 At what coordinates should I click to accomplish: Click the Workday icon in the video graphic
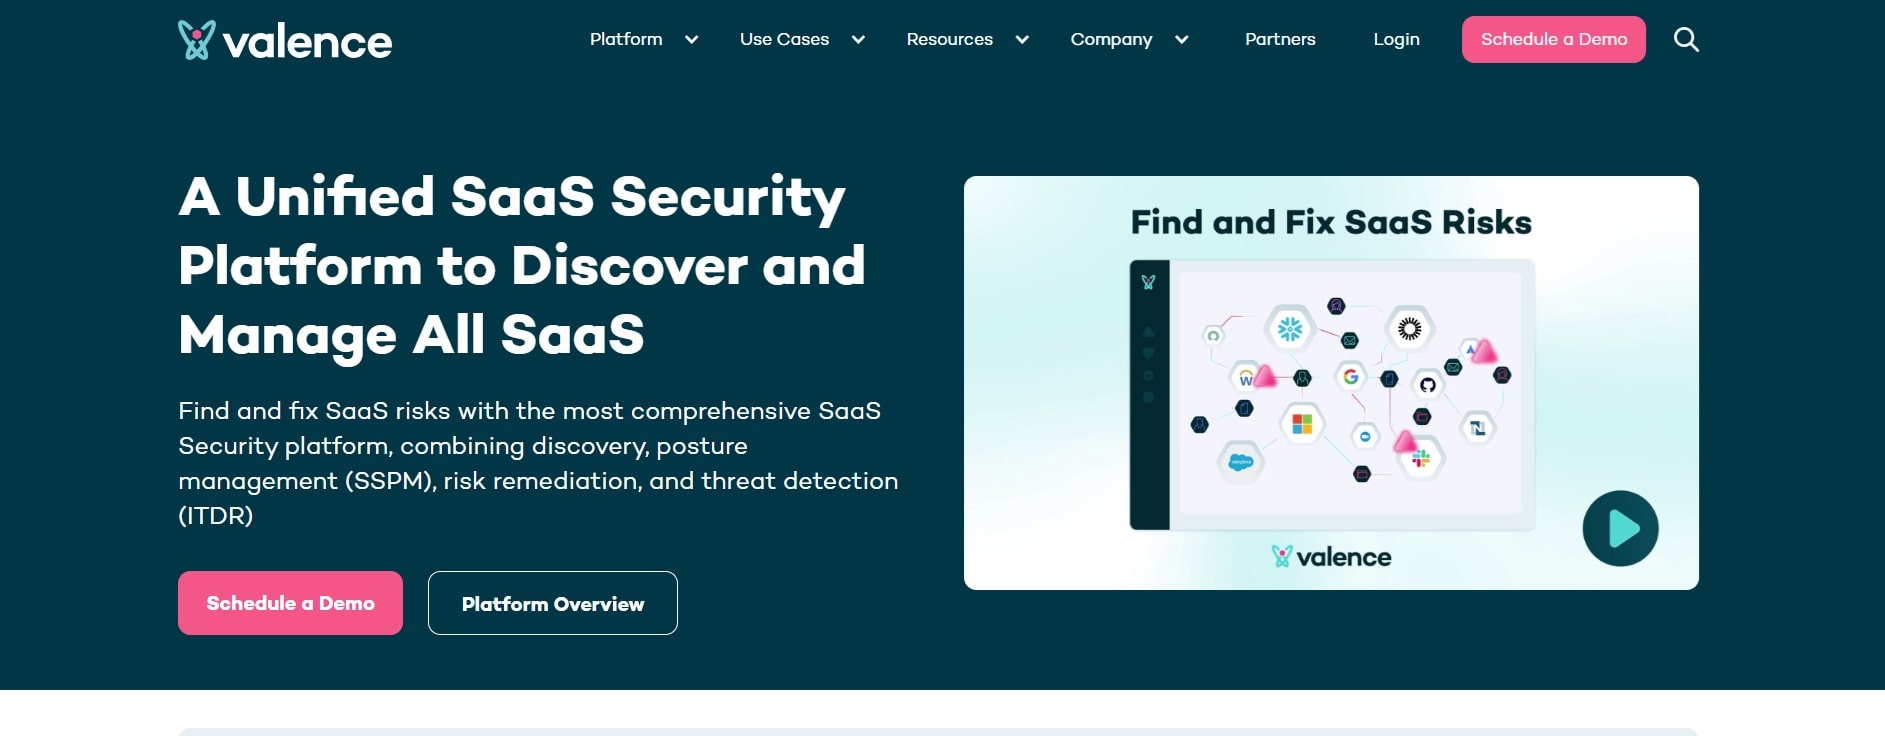pos(1246,378)
